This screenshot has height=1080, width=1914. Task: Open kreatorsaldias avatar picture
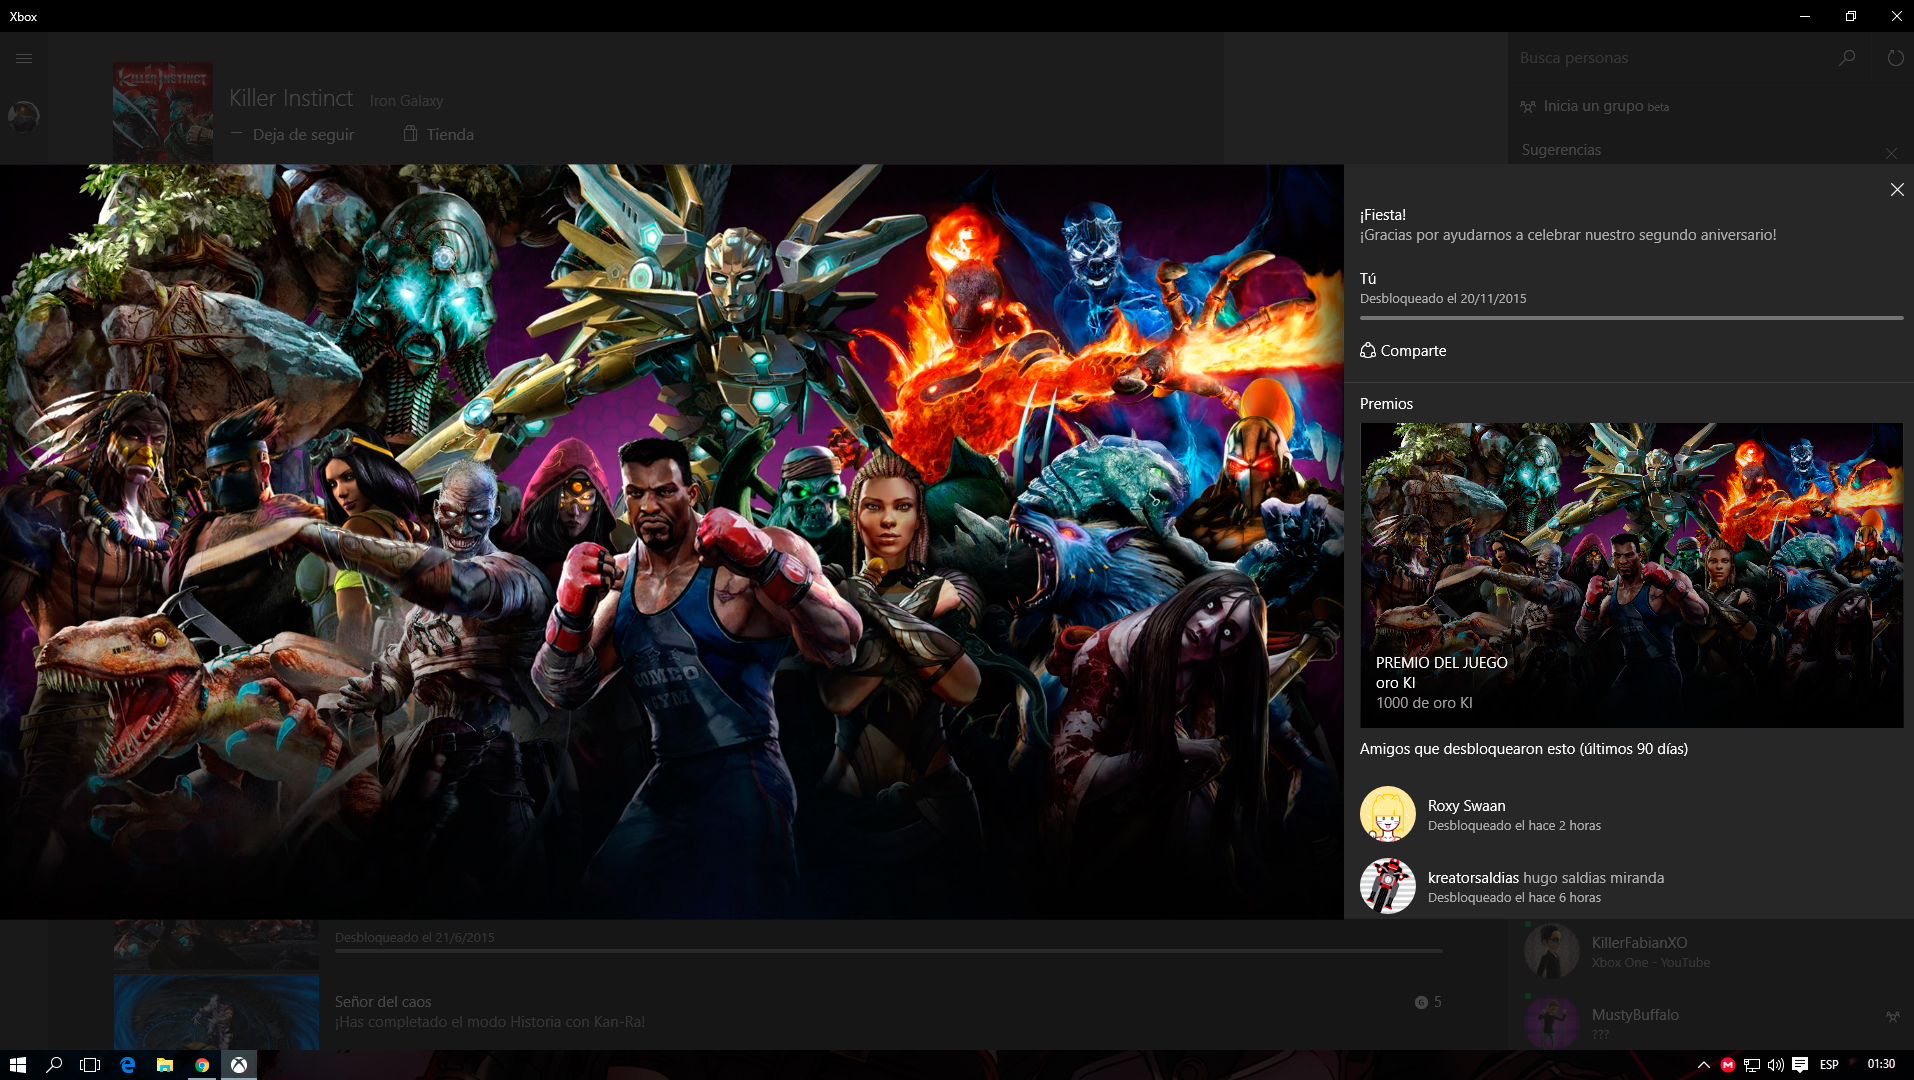(1388, 886)
